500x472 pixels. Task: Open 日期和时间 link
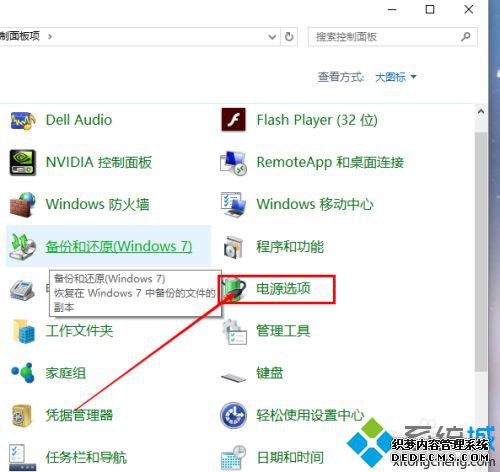290,457
